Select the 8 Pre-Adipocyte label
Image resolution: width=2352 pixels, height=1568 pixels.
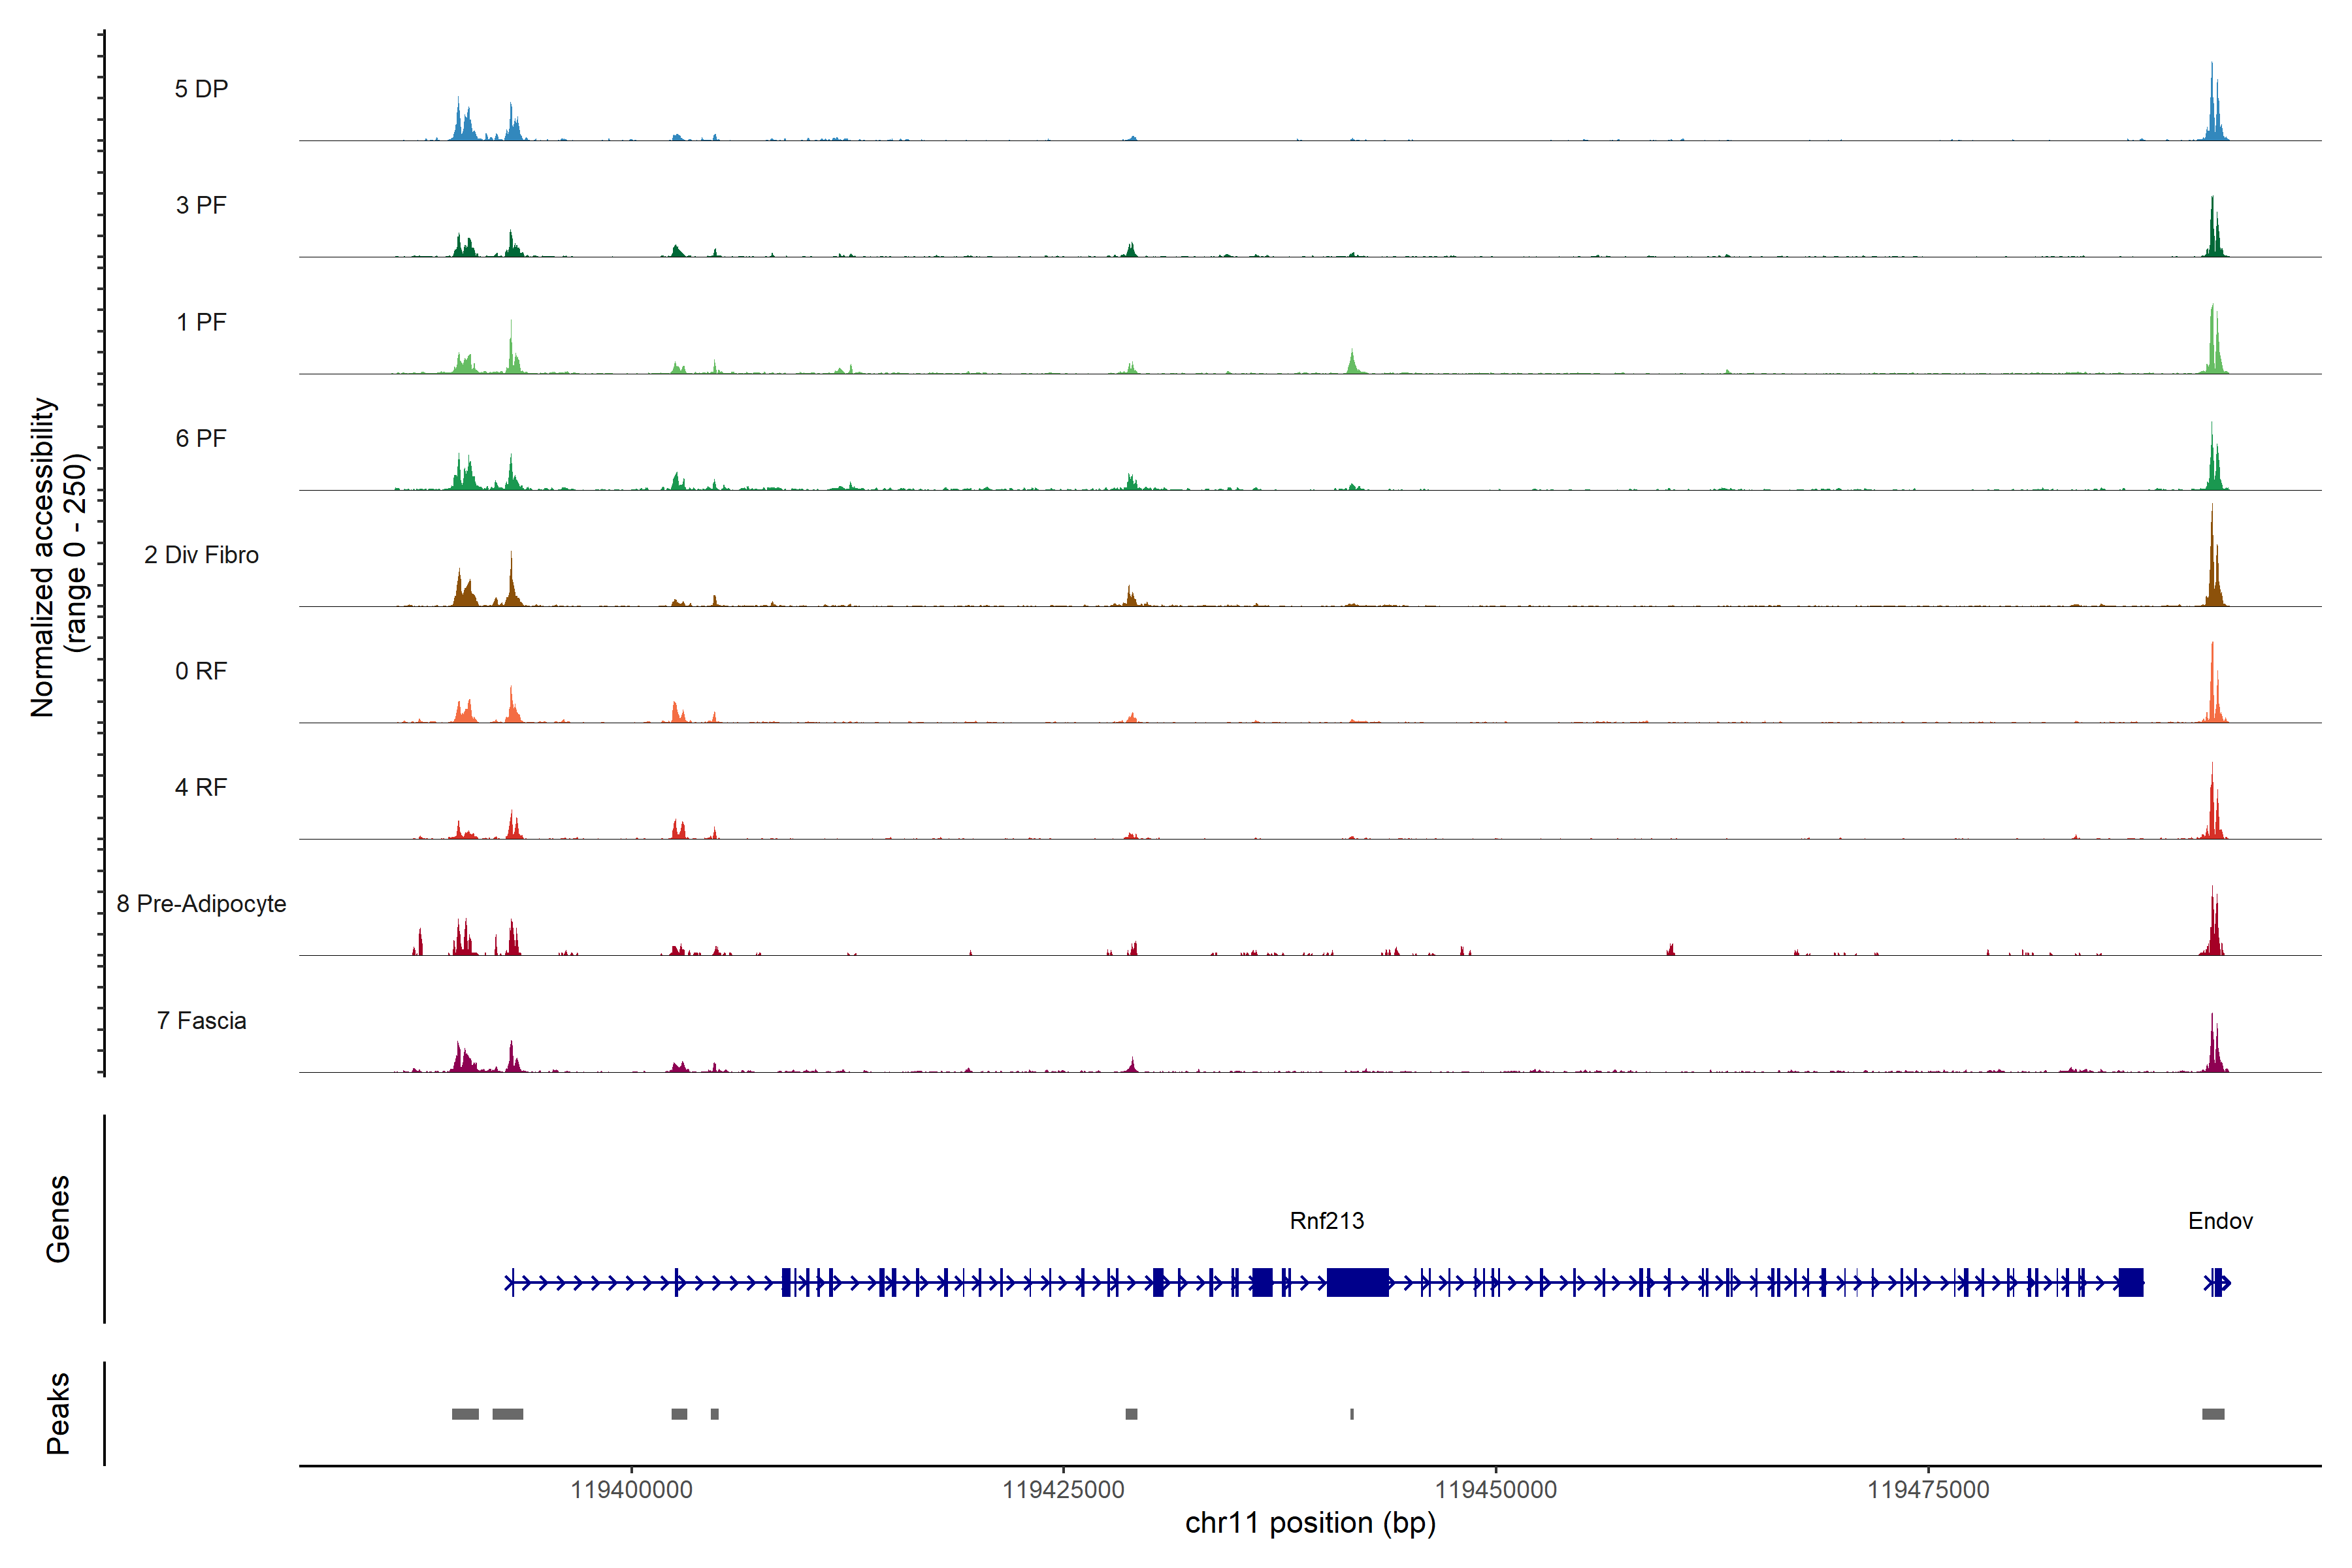tap(201, 904)
